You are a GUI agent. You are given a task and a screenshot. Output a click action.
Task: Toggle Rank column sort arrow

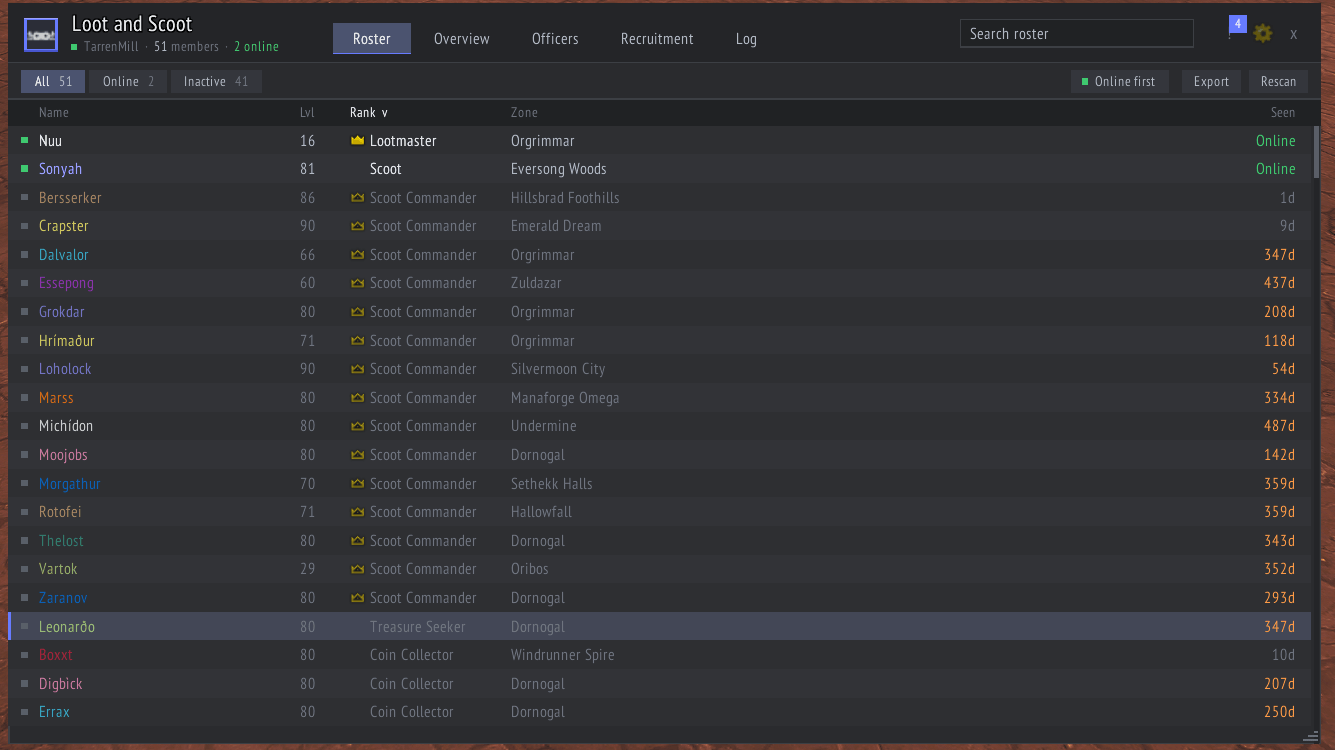385,113
